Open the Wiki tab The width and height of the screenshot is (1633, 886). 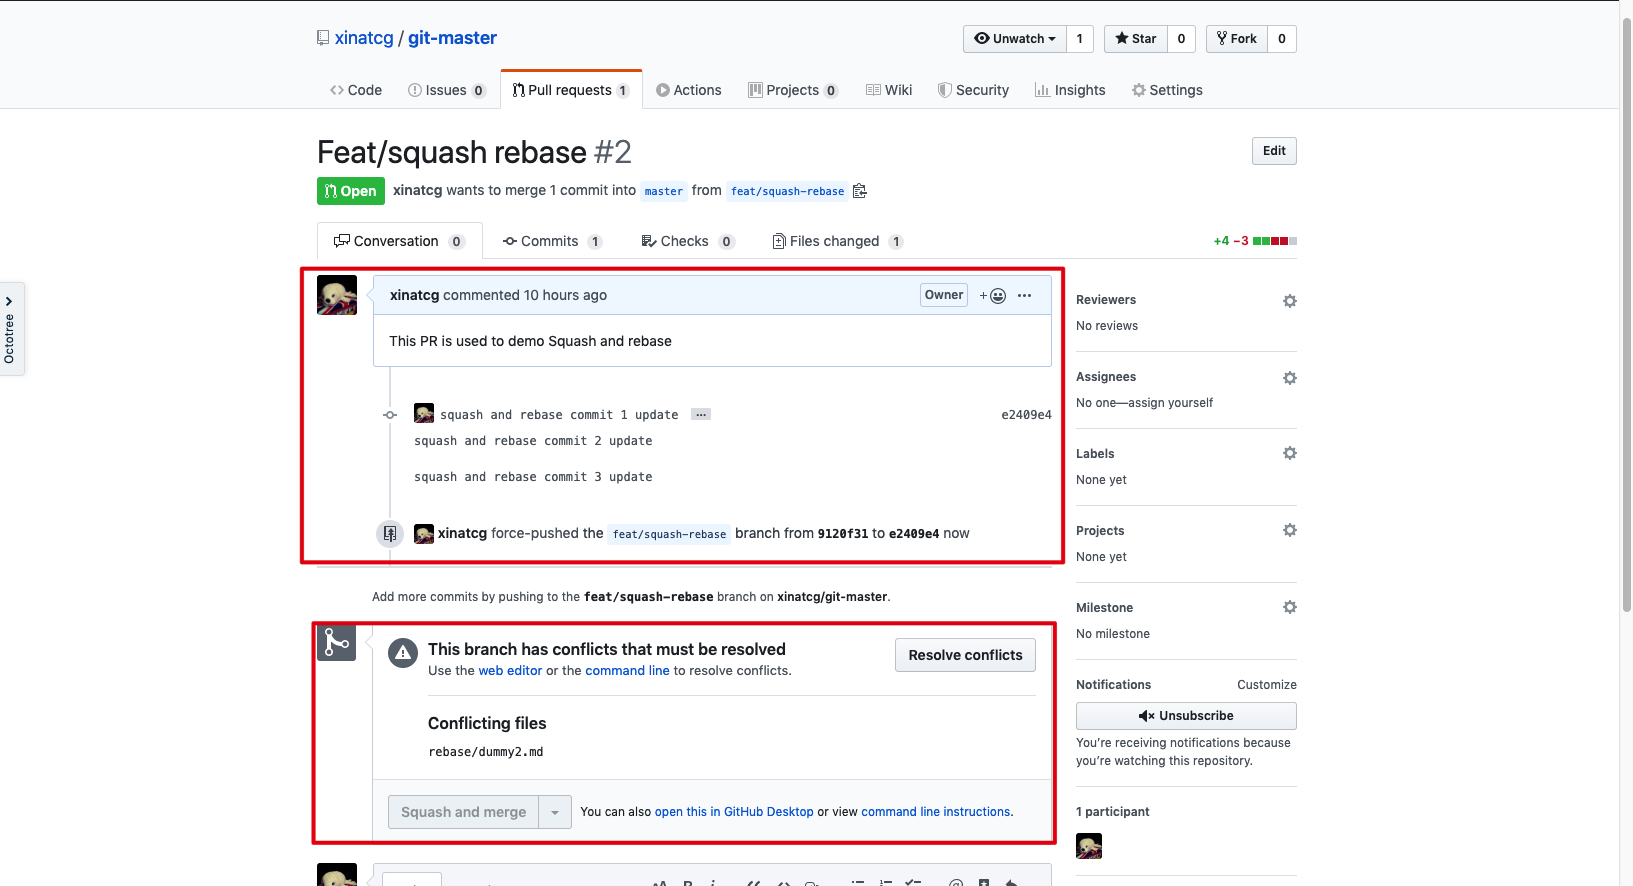[x=889, y=90]
